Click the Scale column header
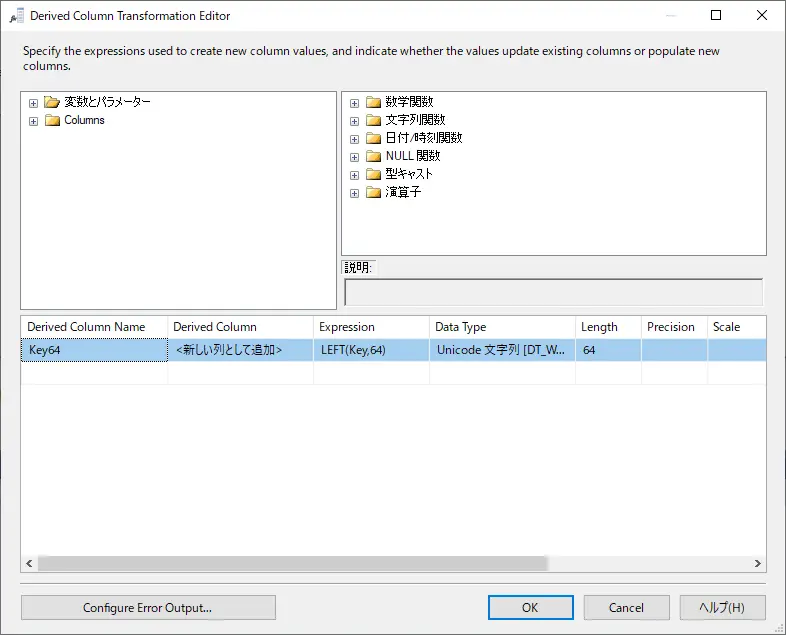The width and height of the screenshot is (786, 635). point(737,327)
